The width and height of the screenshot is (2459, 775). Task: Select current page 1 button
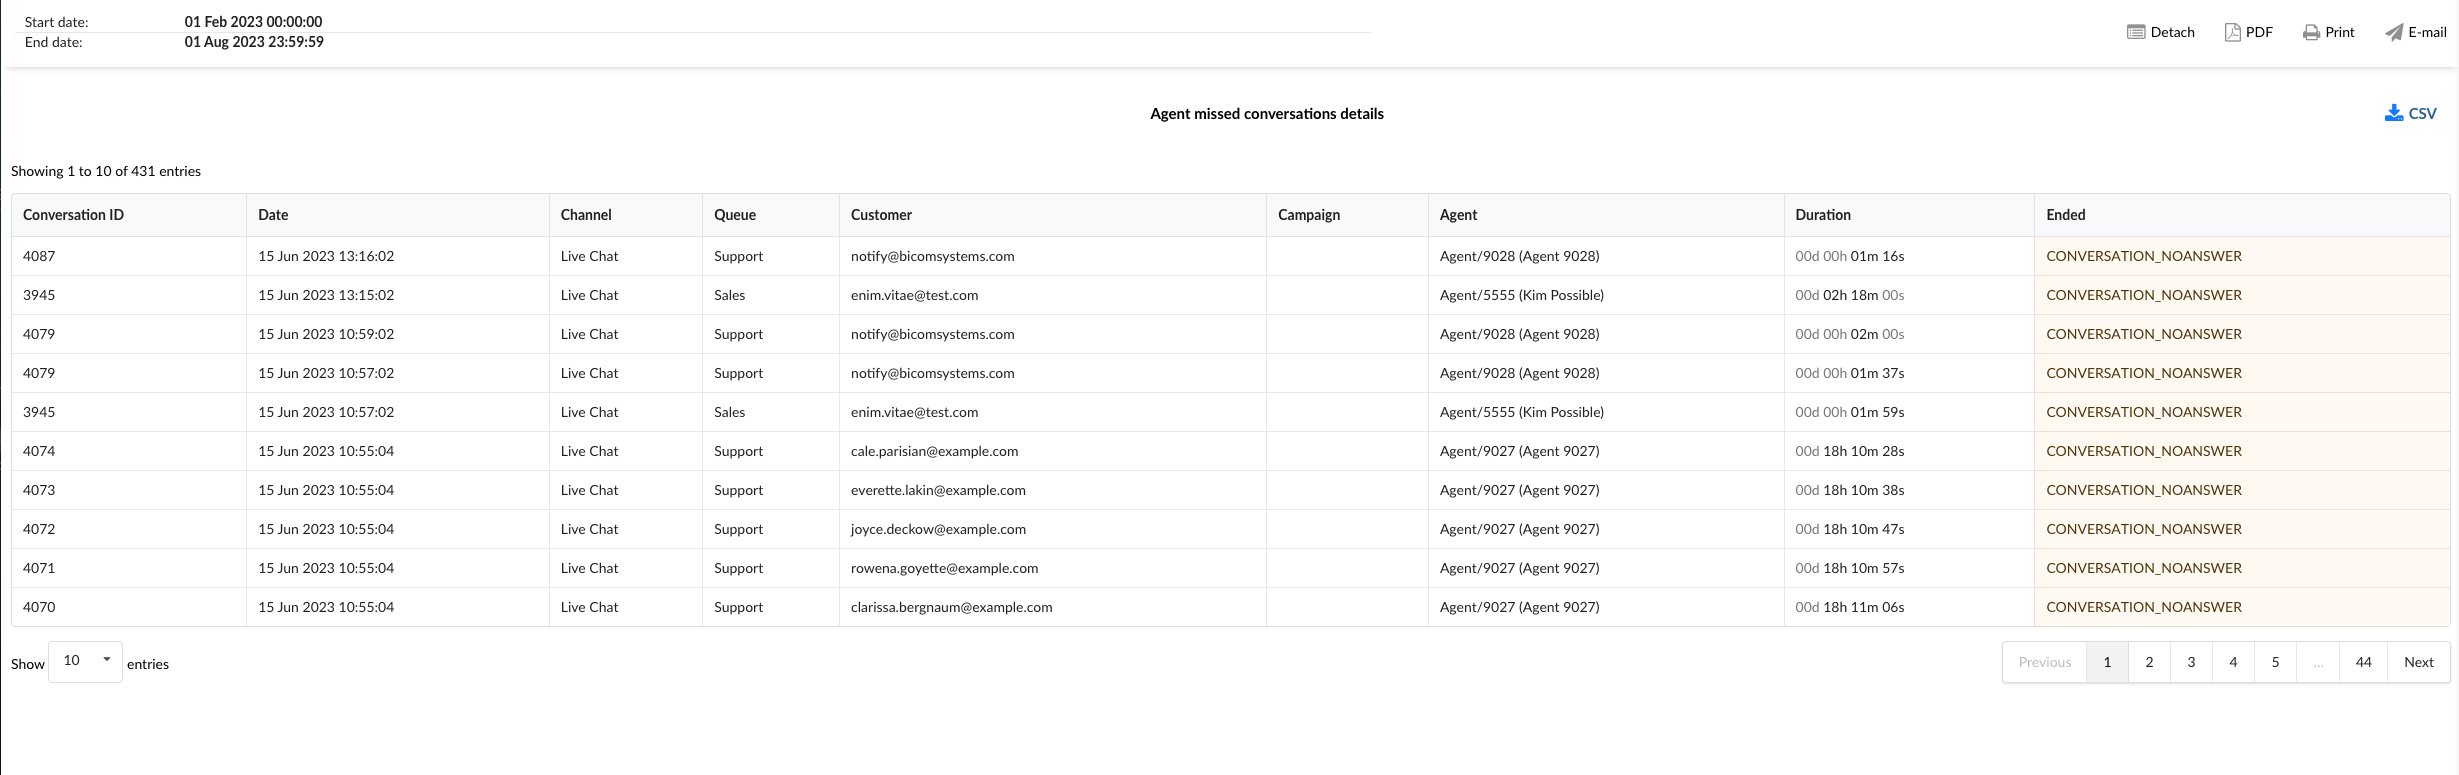[x=2107, y=662]
